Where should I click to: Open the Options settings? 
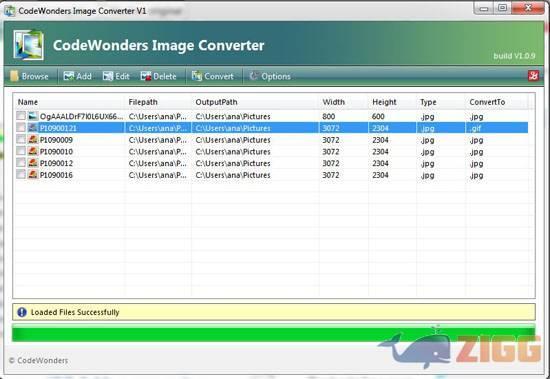coord(270,76)
